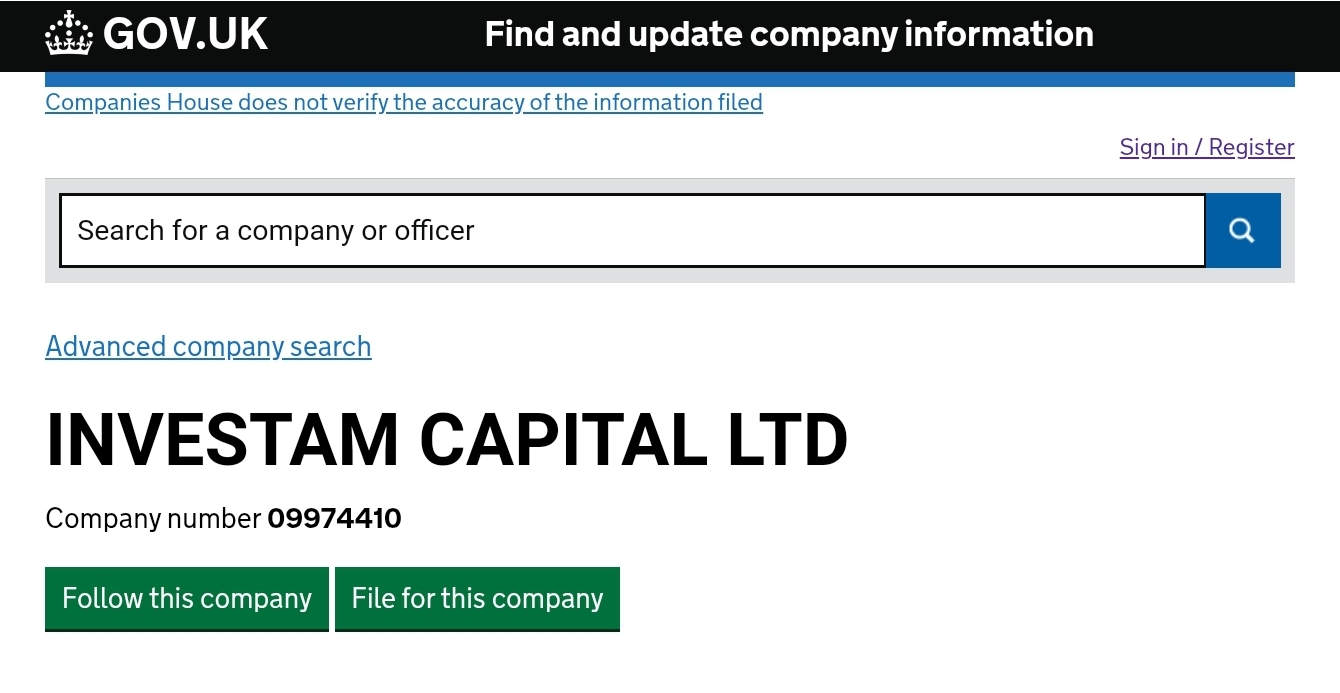Open the Companies House accuracy notice link
The image size is (1340, 693).
tap(404, 102)
